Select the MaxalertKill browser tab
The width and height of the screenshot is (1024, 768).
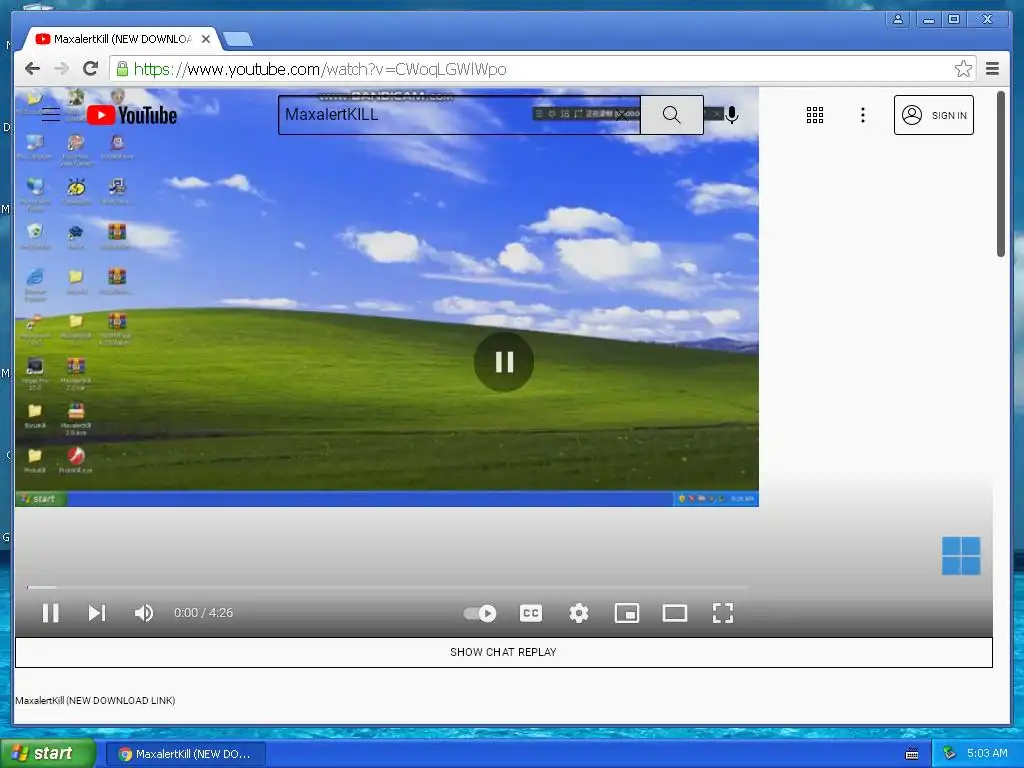[122, 39]
